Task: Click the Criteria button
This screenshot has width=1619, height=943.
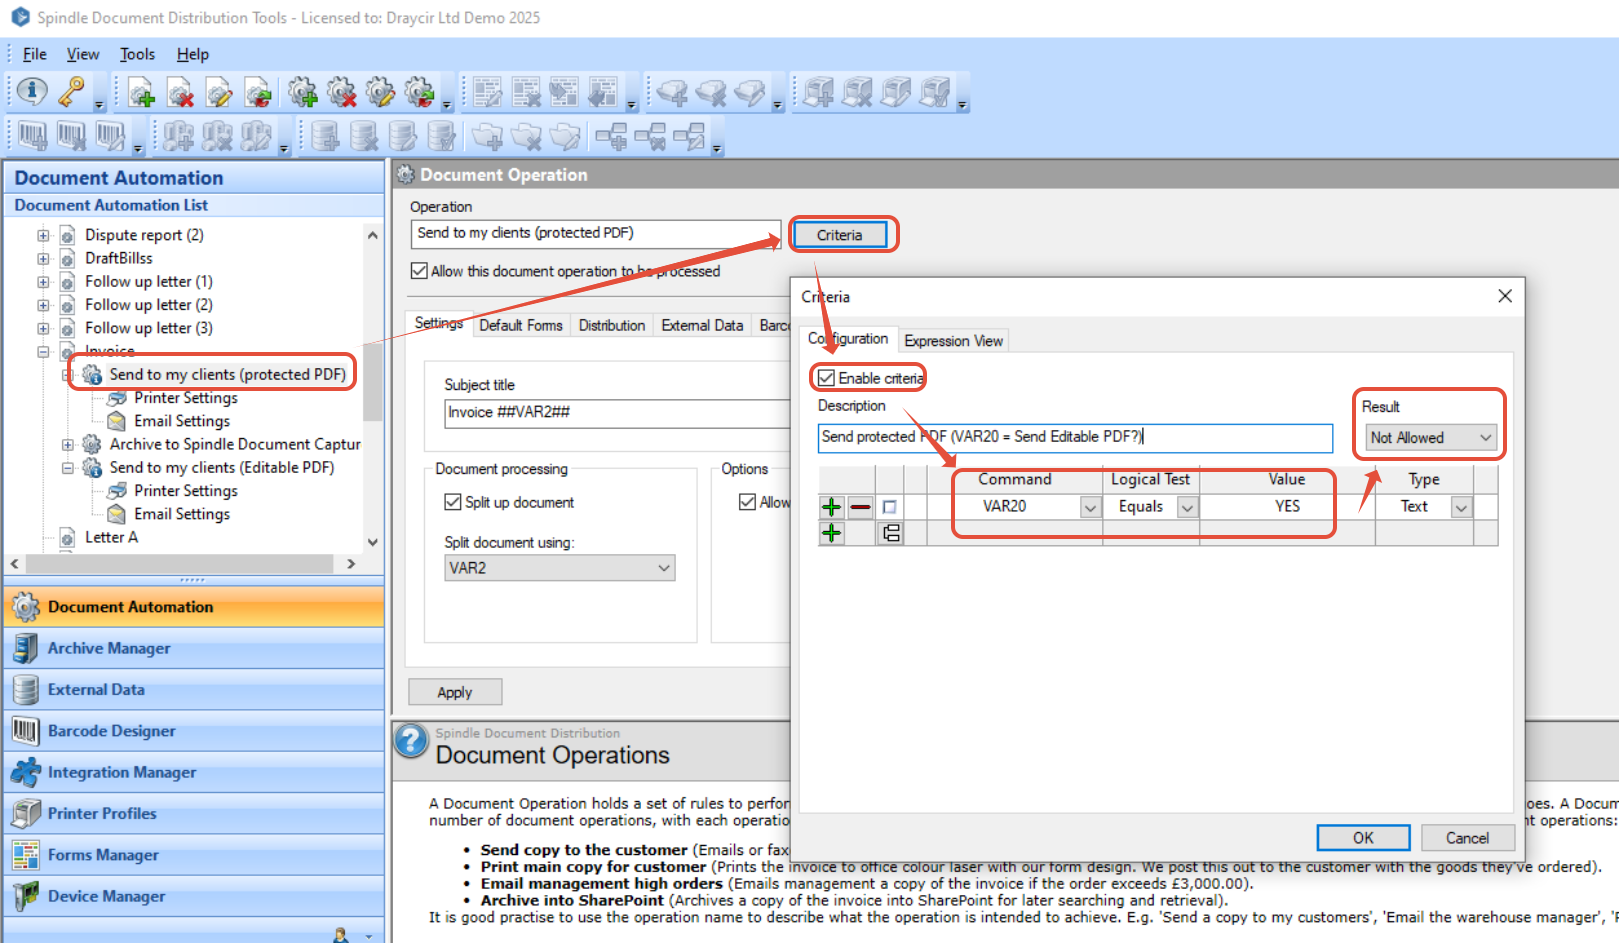Action: (839, 235)
